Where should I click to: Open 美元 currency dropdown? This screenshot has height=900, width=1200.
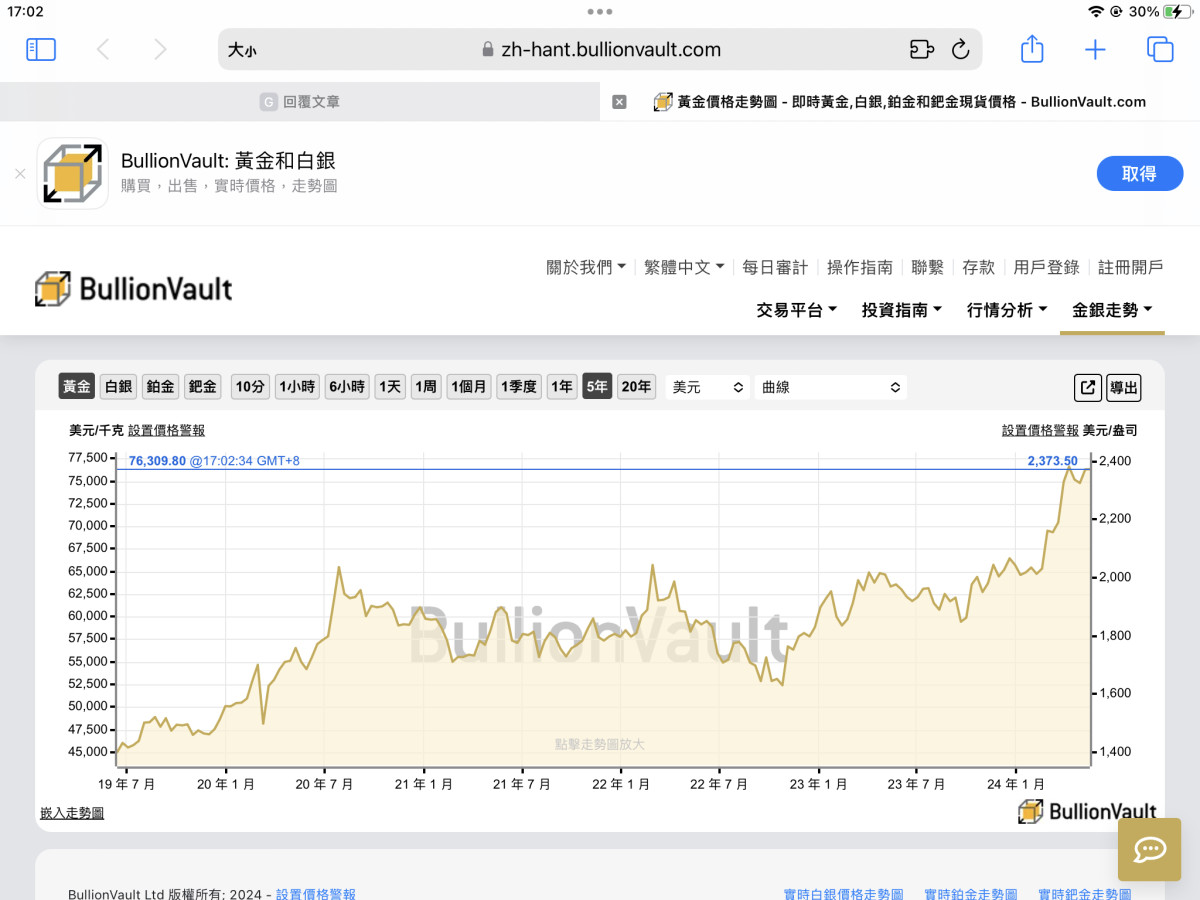[708, 387]
